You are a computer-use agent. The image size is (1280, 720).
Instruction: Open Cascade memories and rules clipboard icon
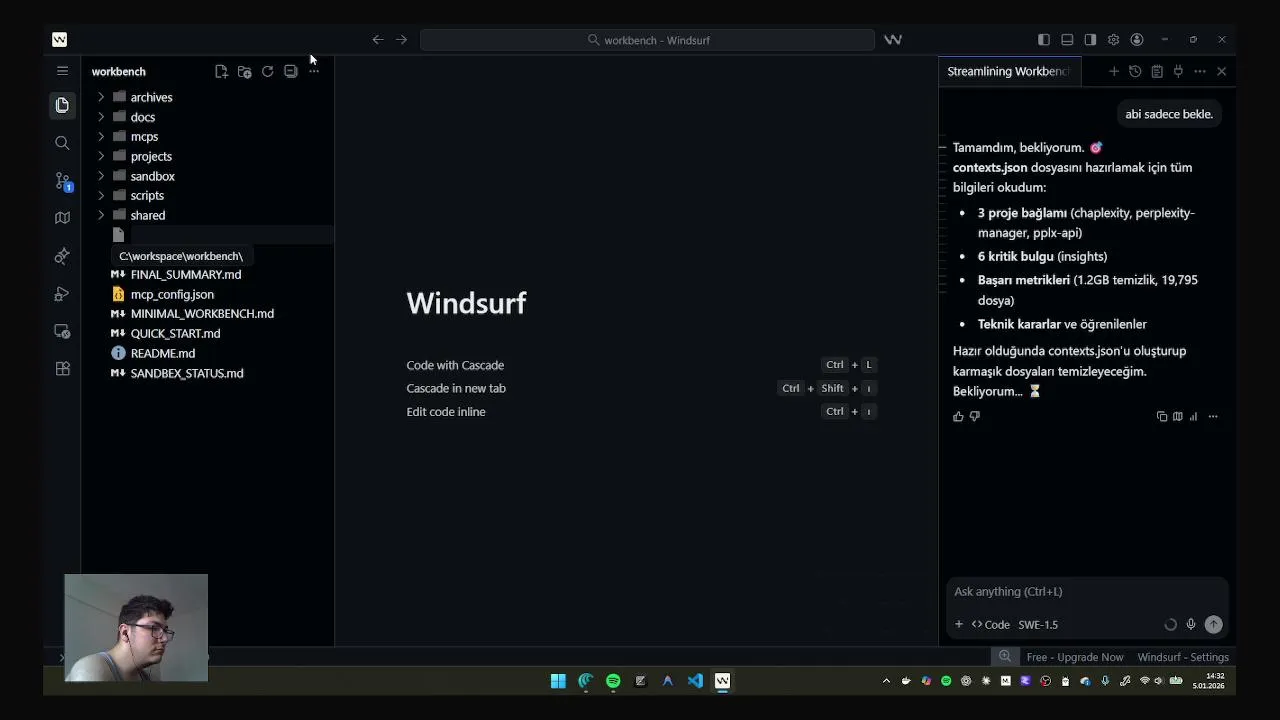coord(1157,71)
